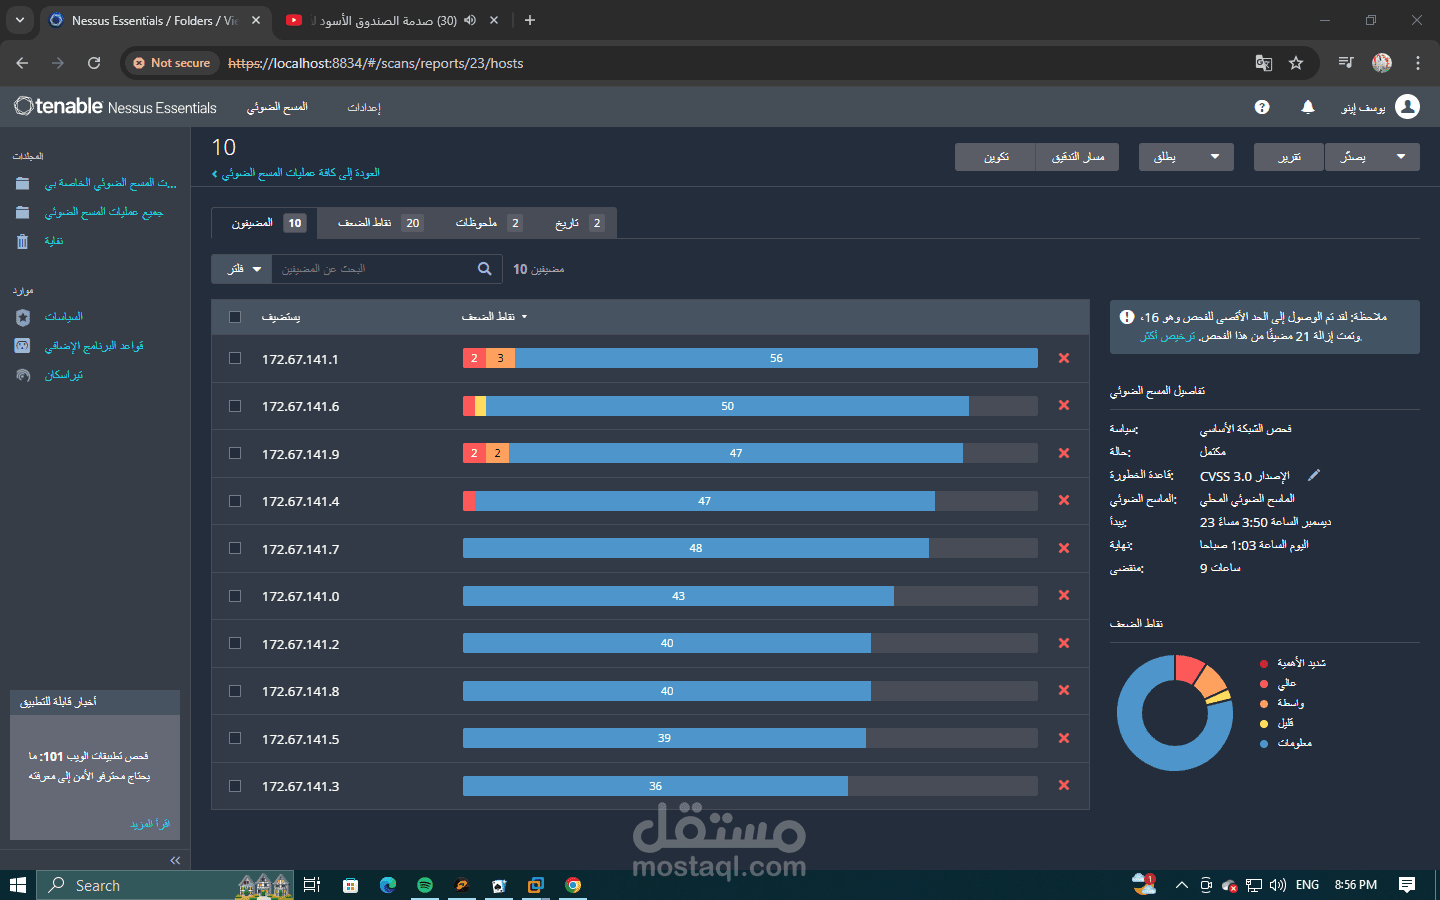Image resolution: width=1440 pixels, height=900 pixels.
Task: Click the tenable Nessus Essentials logo
Action: [115, 106]
